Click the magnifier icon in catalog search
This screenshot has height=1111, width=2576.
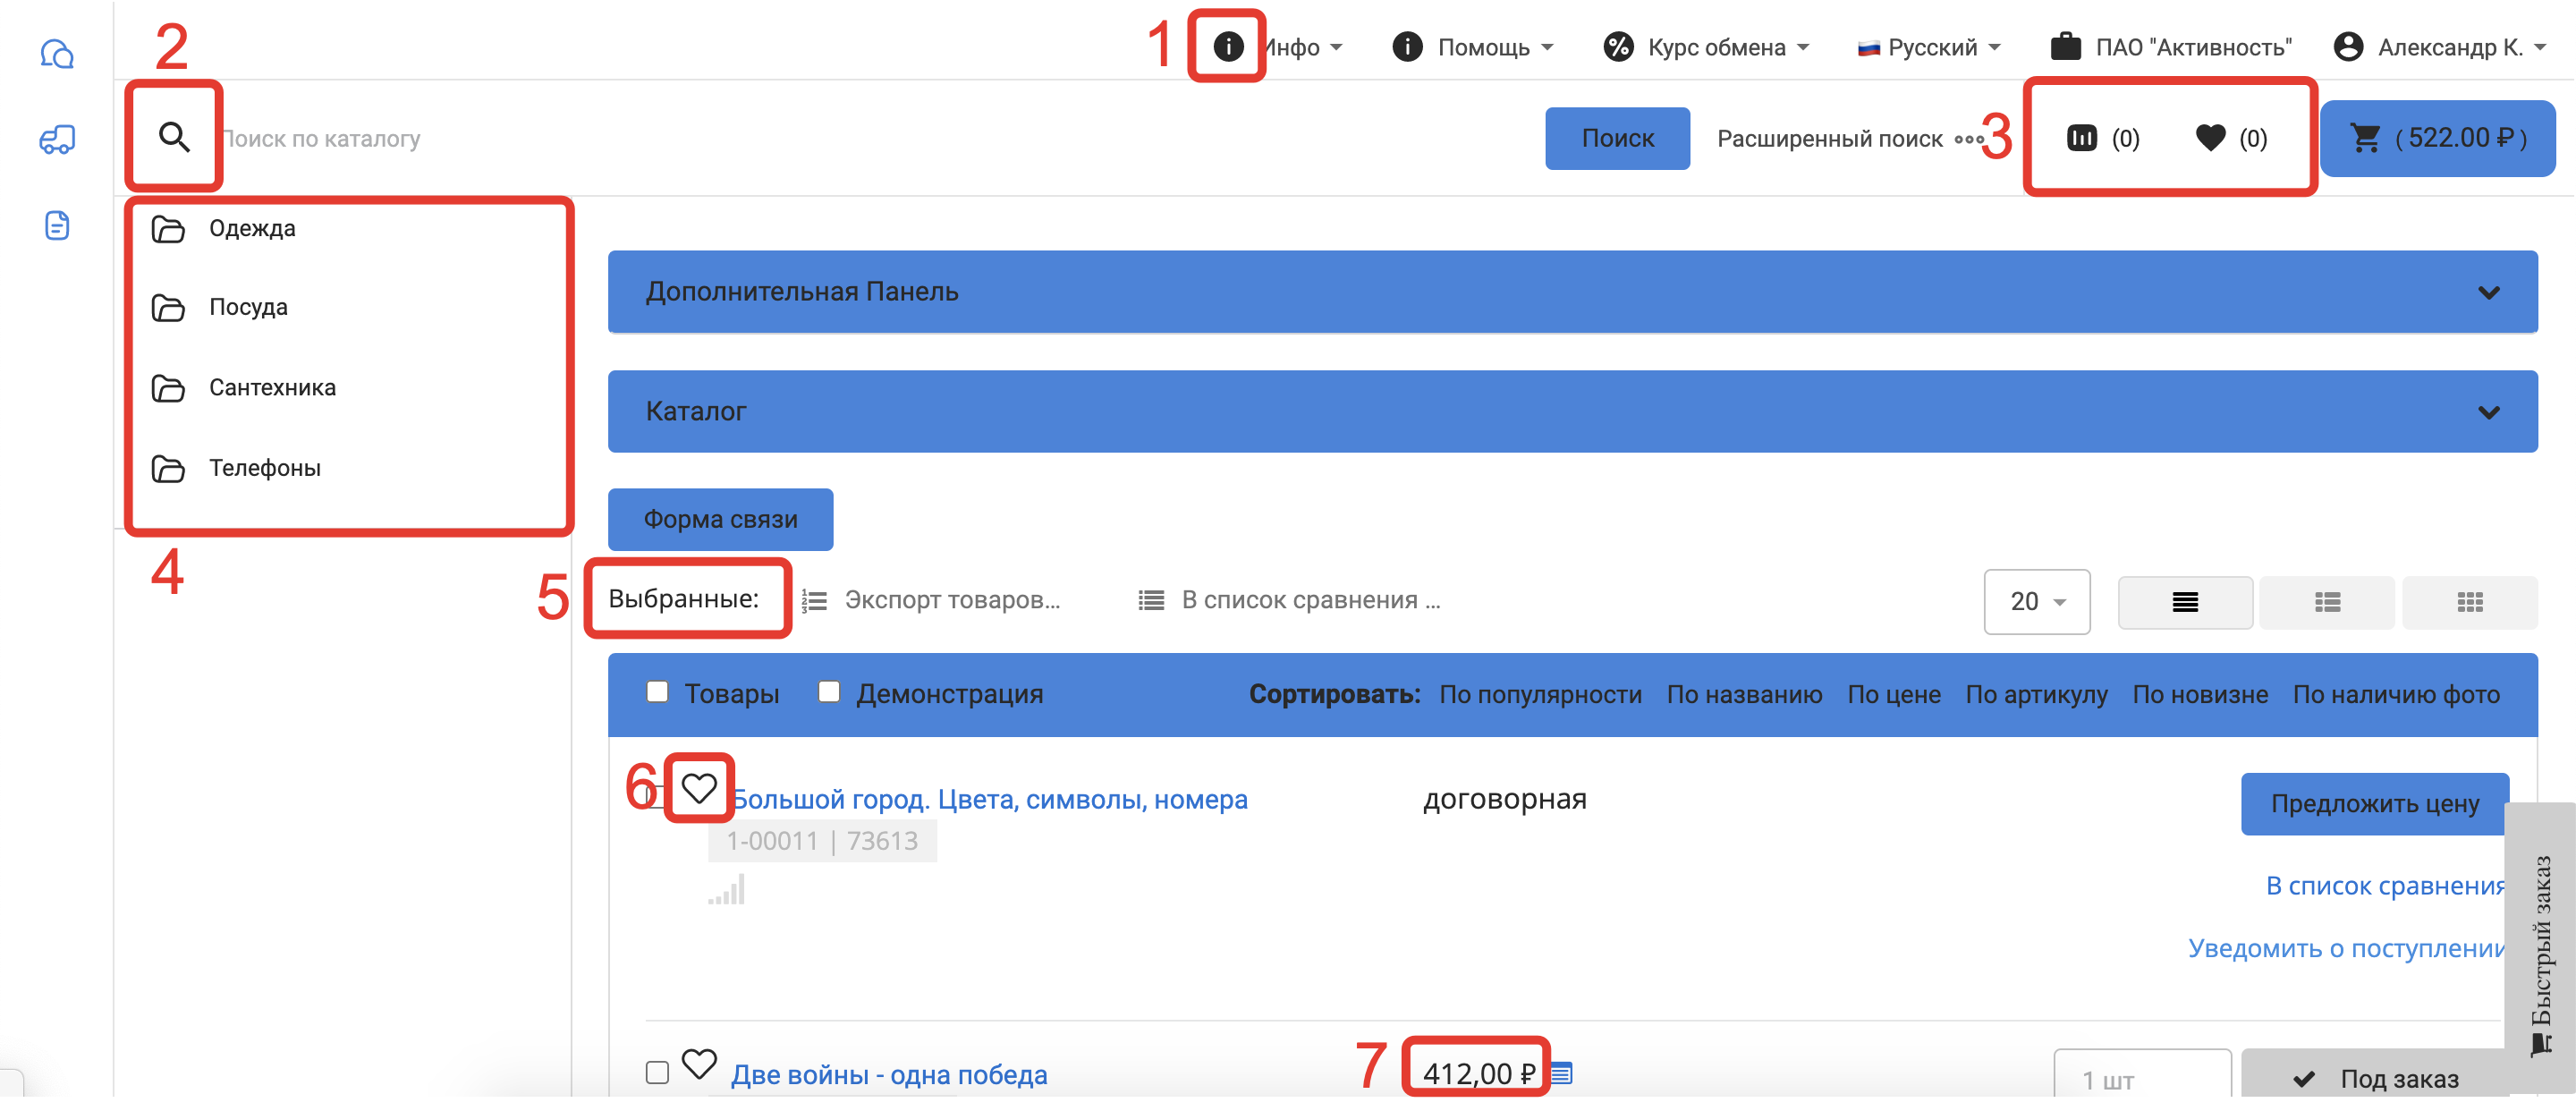pyautogui.click(x=174, y=137)
